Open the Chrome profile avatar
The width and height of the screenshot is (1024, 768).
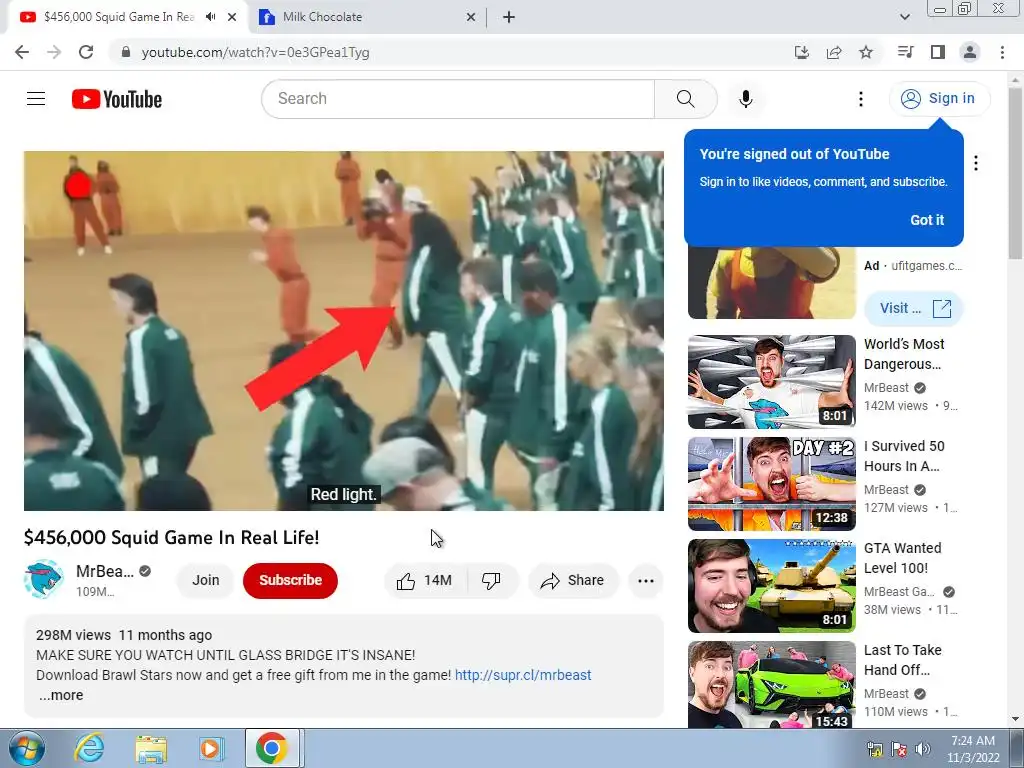point(970,52)
